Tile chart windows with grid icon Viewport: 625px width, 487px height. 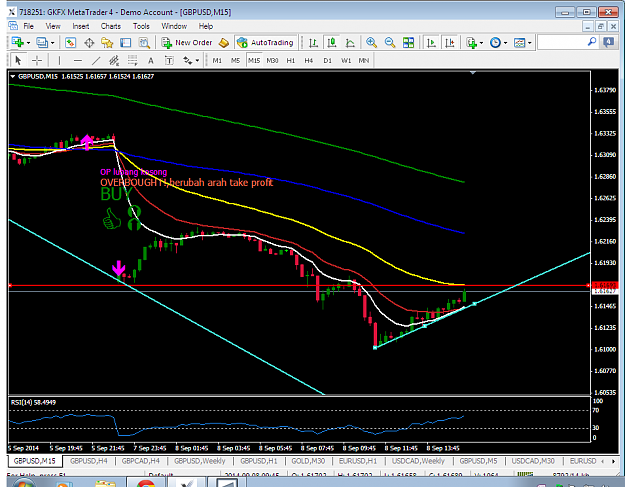point(409,43)
